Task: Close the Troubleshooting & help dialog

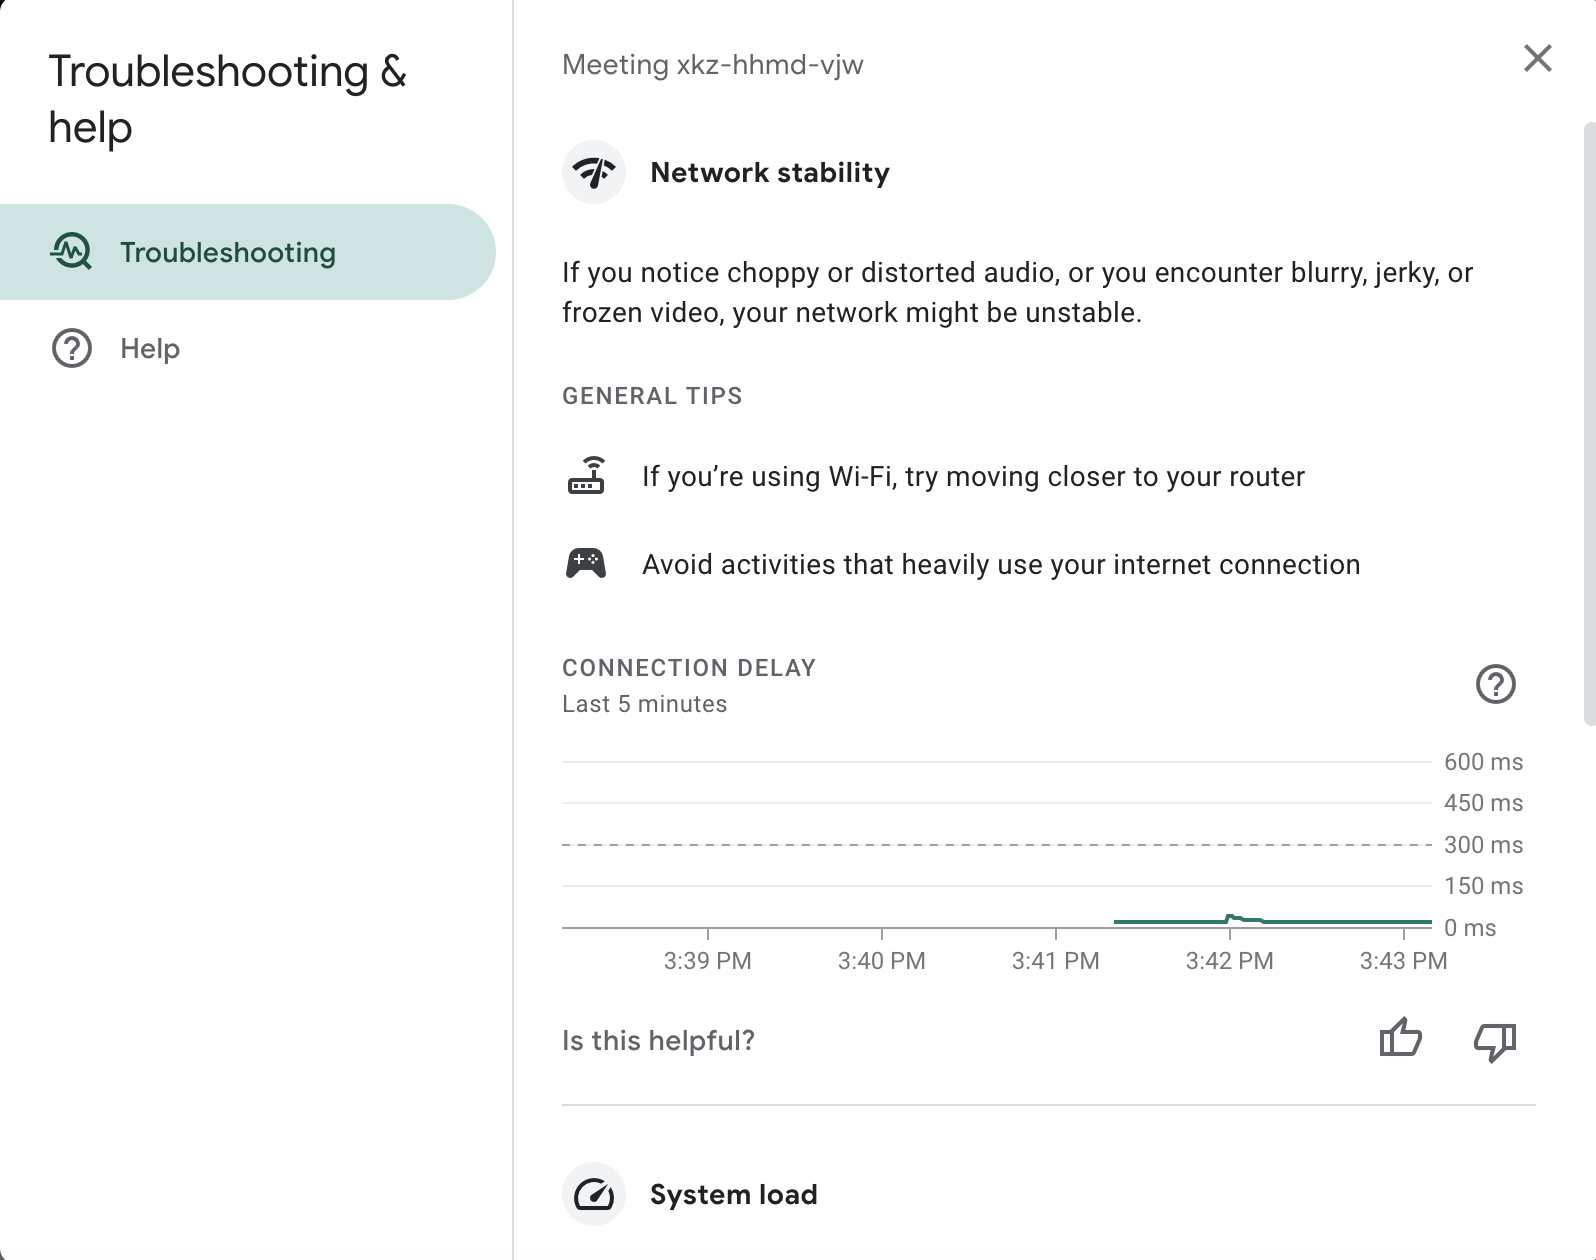Action: [1537, 59]
